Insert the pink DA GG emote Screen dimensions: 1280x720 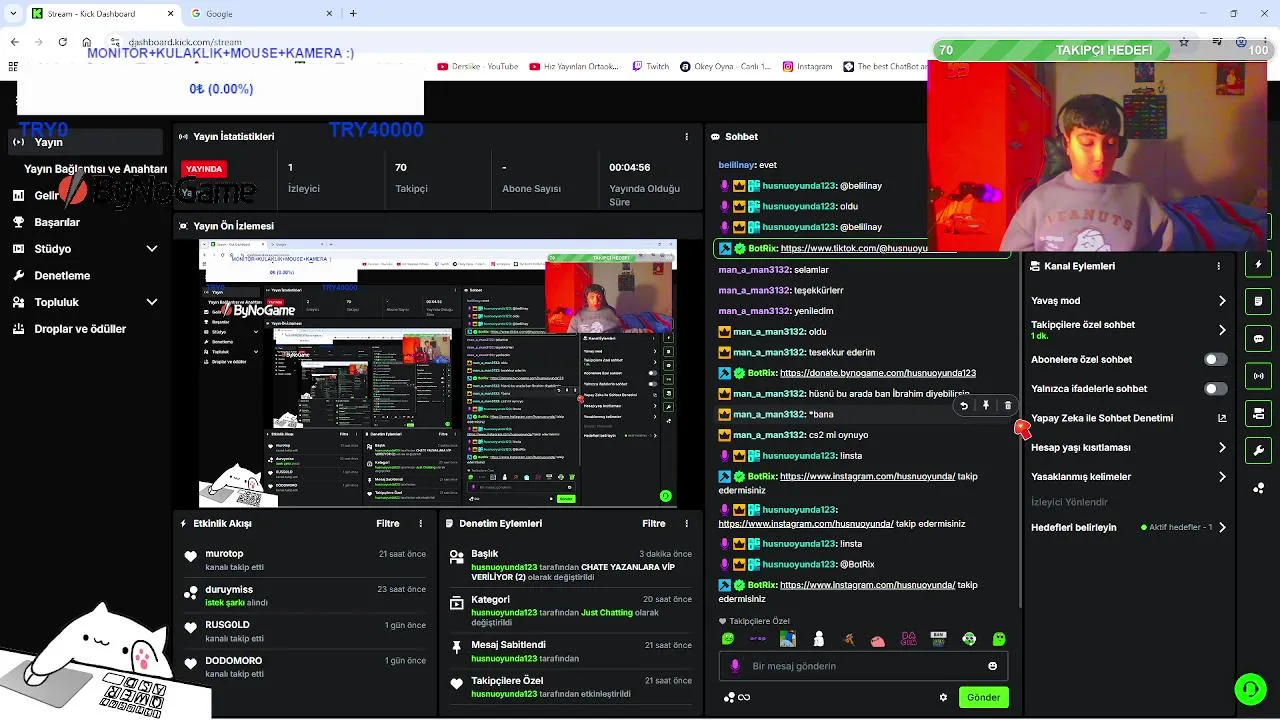pos(908,639)
